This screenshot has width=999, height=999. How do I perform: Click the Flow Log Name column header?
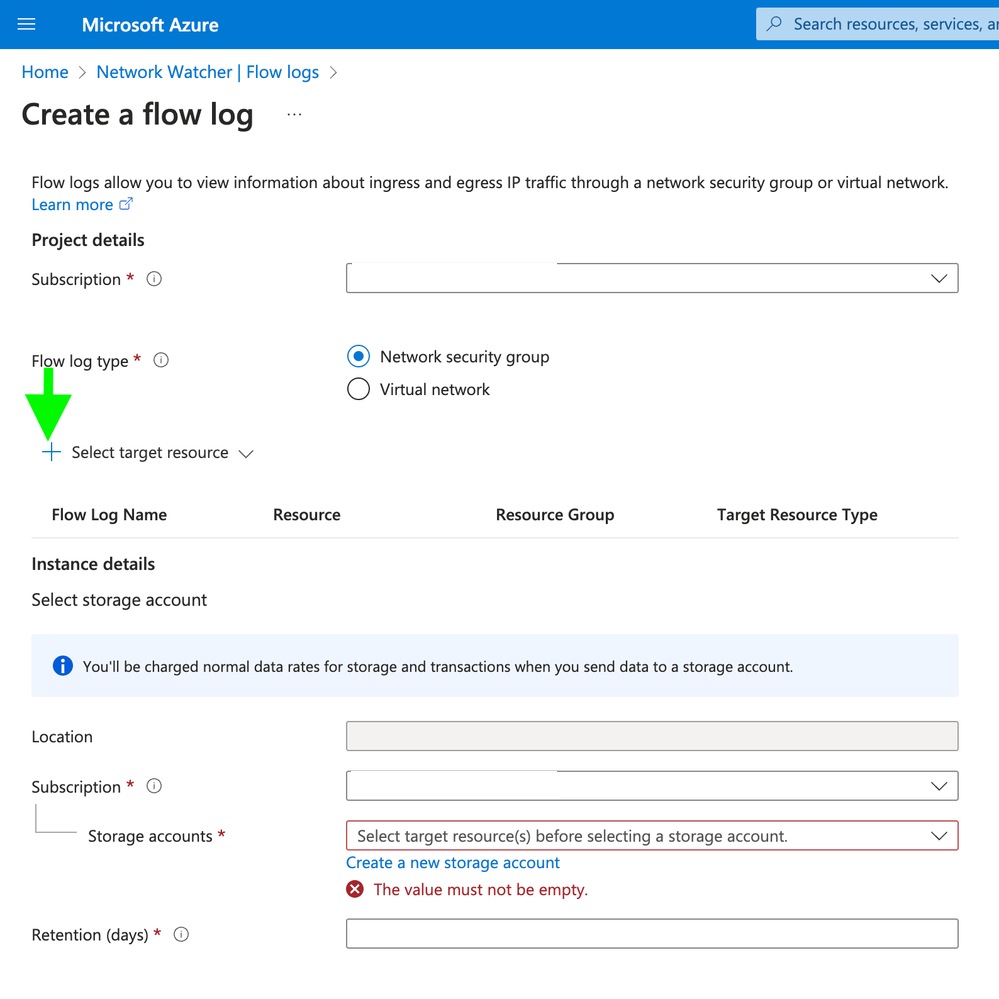(109, 515)
